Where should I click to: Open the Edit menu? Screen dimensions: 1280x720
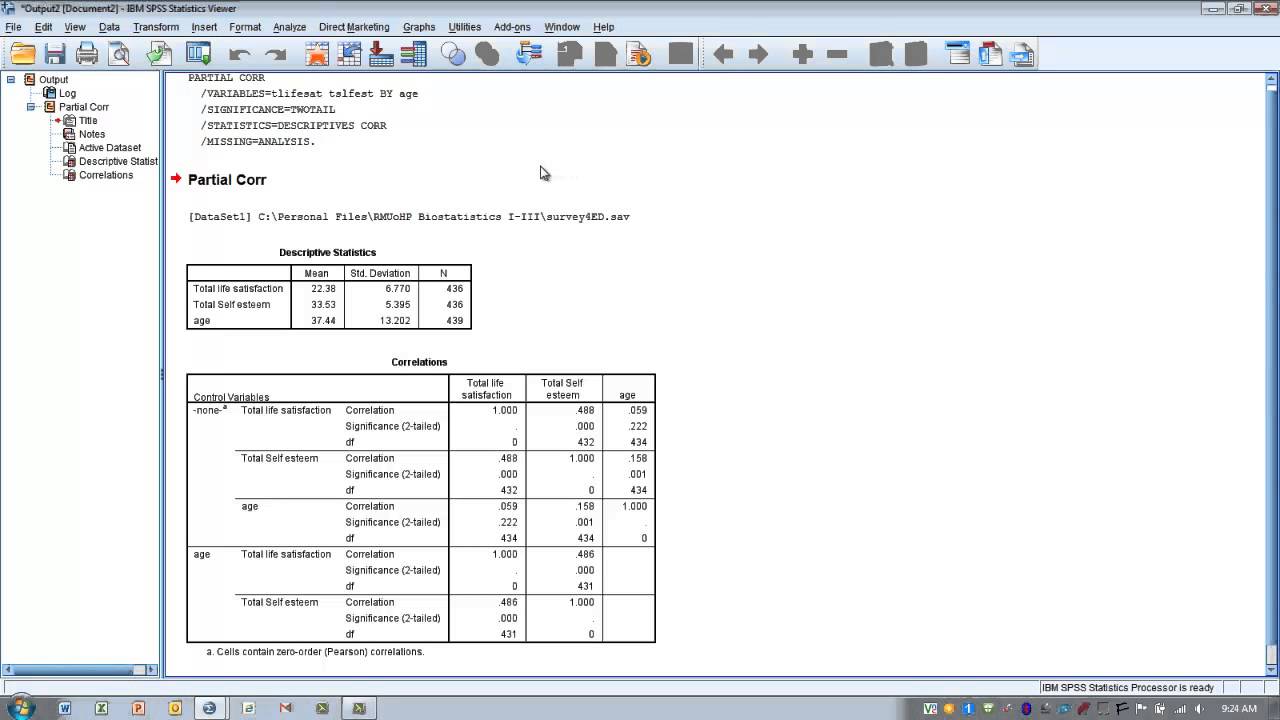click(43, 27)
